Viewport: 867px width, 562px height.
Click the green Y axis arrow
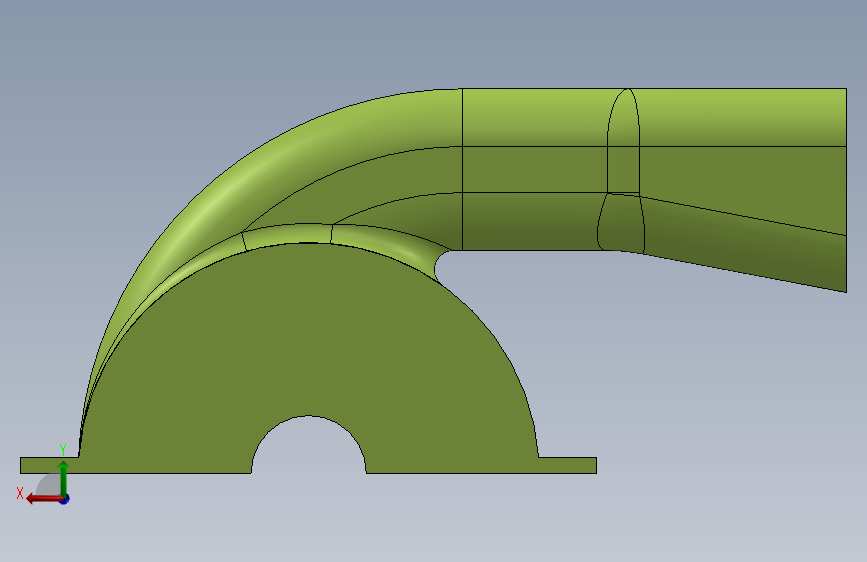tap(64, 478)
